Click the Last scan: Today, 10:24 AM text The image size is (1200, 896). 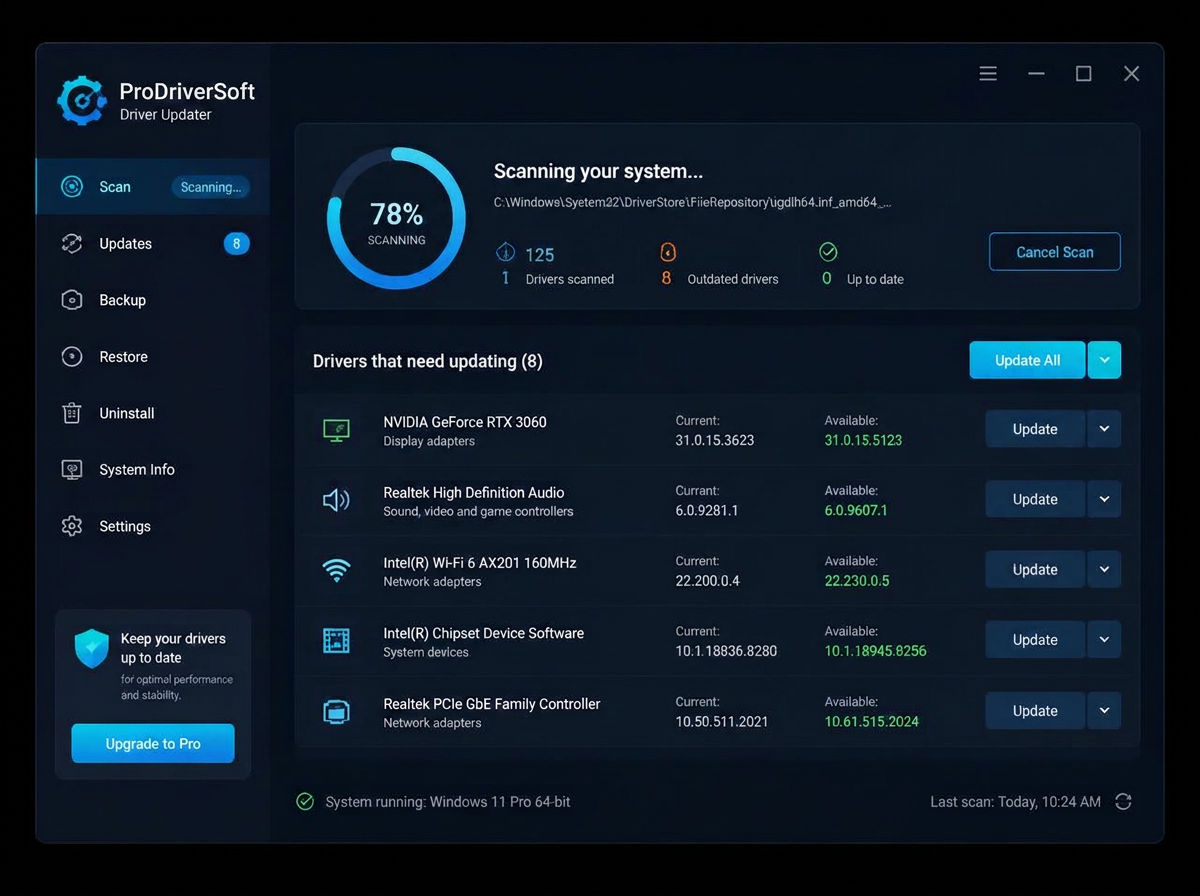coord(1015,802)
